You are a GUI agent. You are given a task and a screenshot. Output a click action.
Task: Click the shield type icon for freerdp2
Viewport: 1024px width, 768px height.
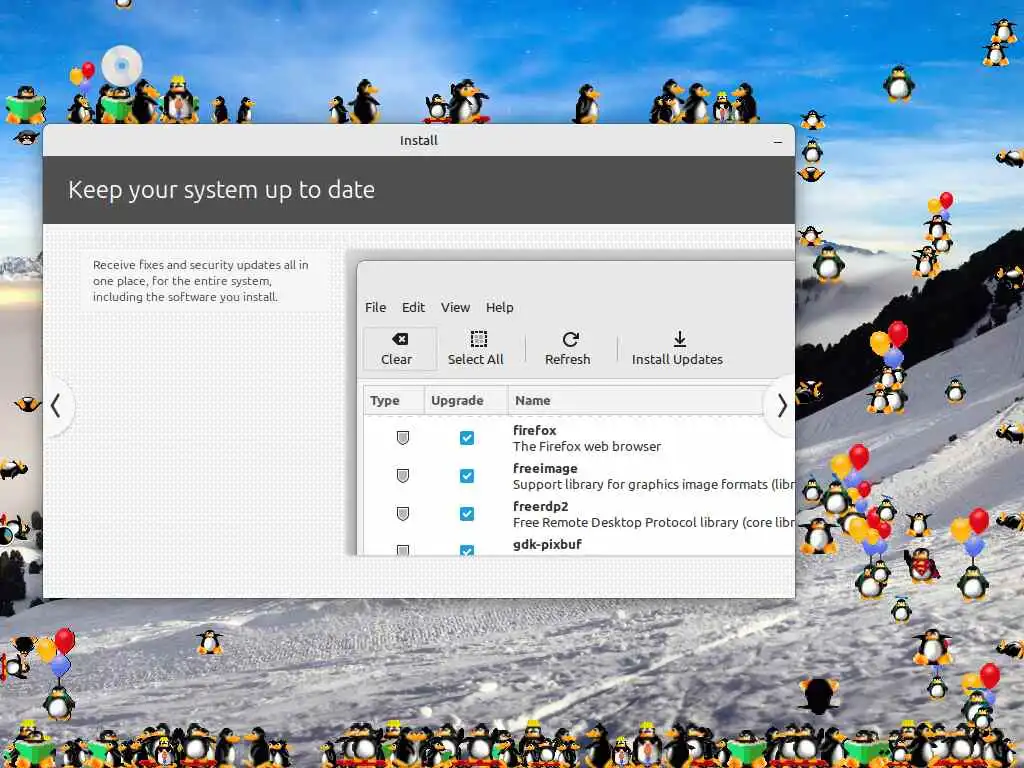point(403,513)
